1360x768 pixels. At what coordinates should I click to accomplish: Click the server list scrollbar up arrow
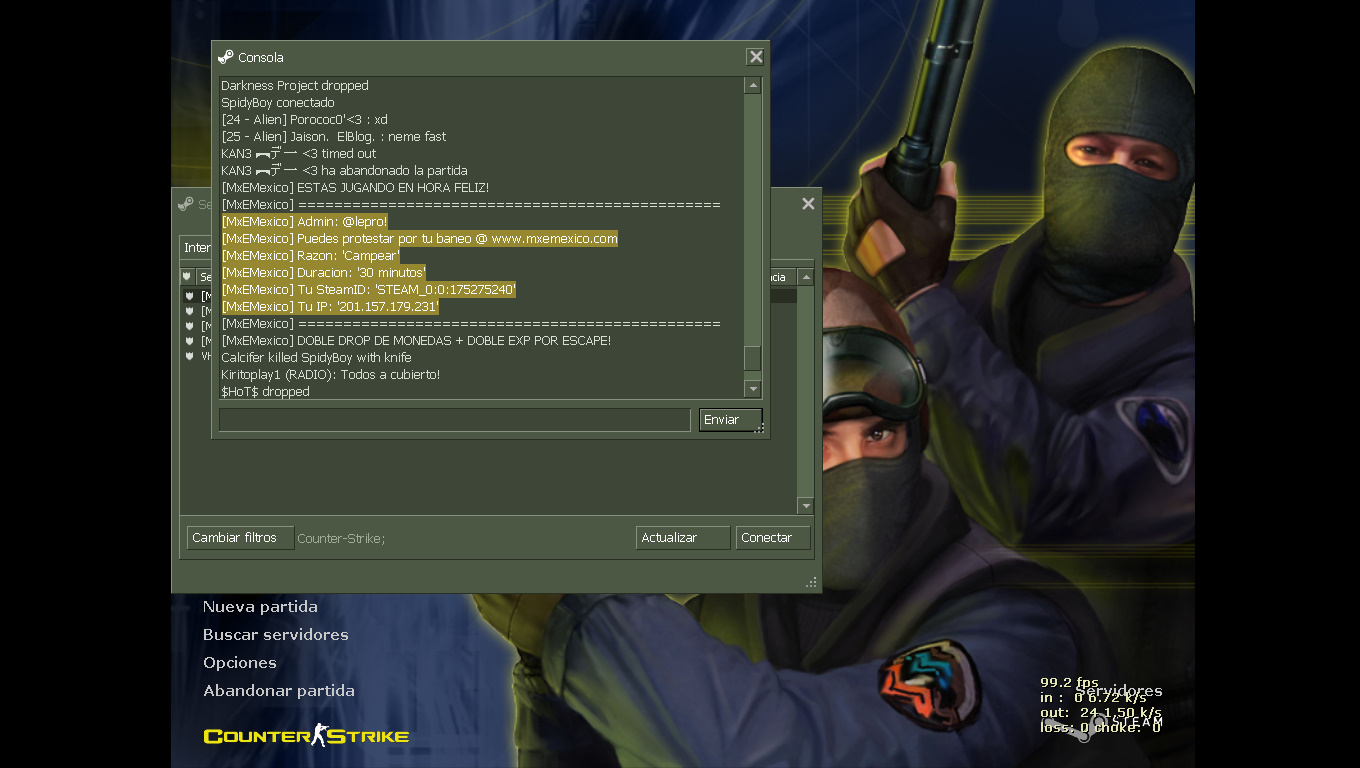coord(806,277)
